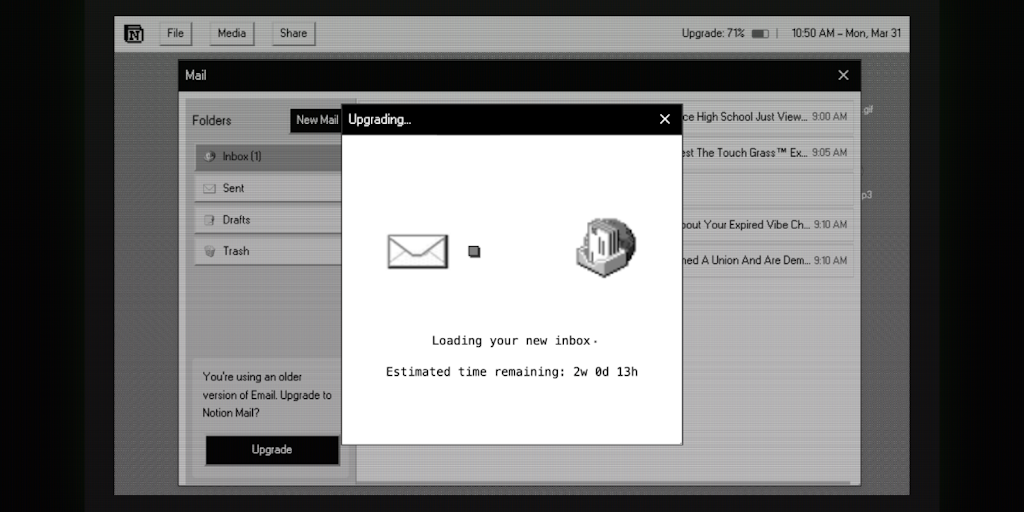Click the 10:50 AM date and time
The width and height of the screenshot is (1024, 512).
click(x=846, y=33)
